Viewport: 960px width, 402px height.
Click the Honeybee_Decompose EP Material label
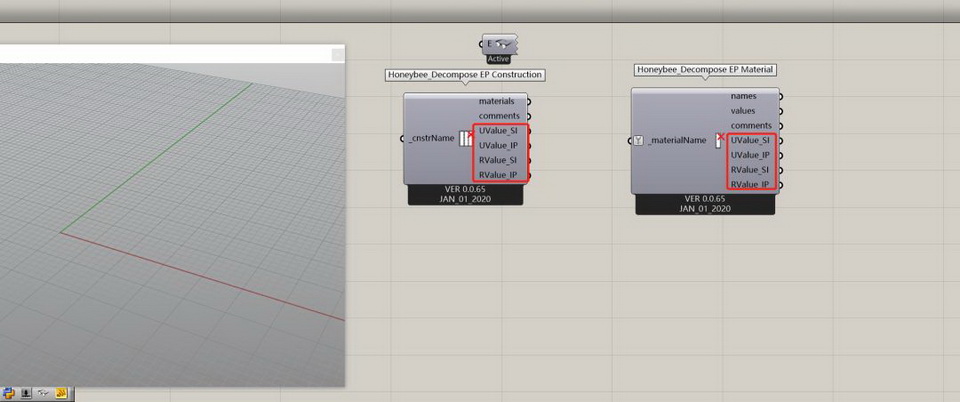pos(706,70)
